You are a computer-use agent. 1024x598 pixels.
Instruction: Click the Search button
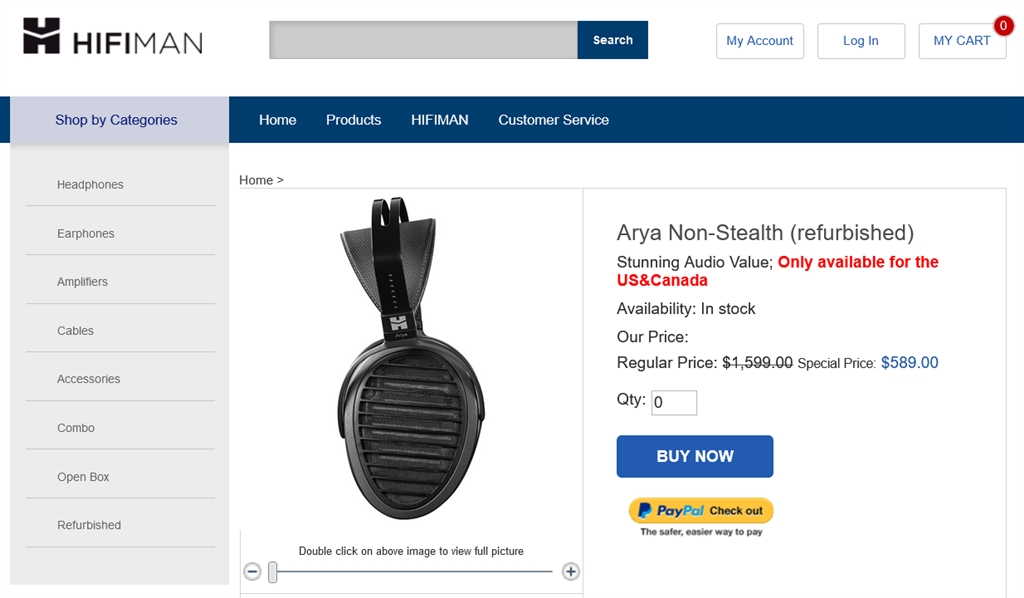point(612,40)
